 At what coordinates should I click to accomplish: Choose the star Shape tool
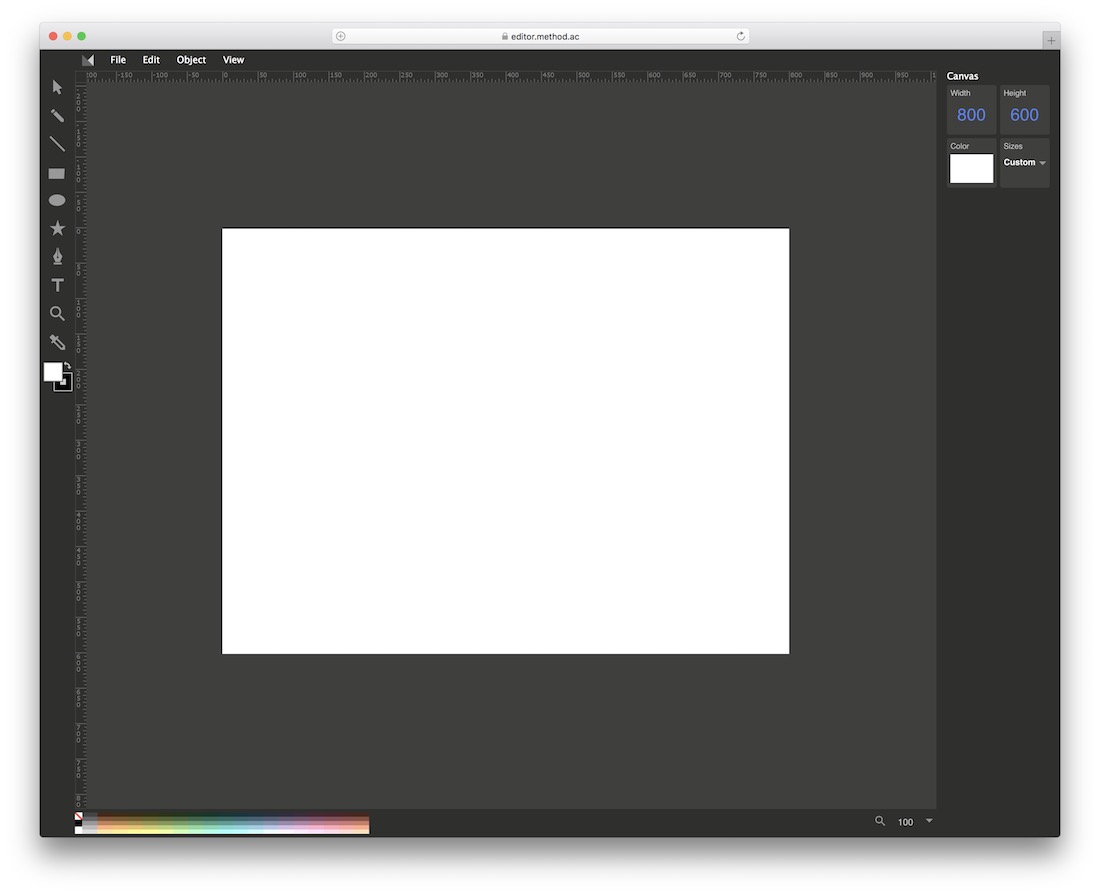[57, 228]
